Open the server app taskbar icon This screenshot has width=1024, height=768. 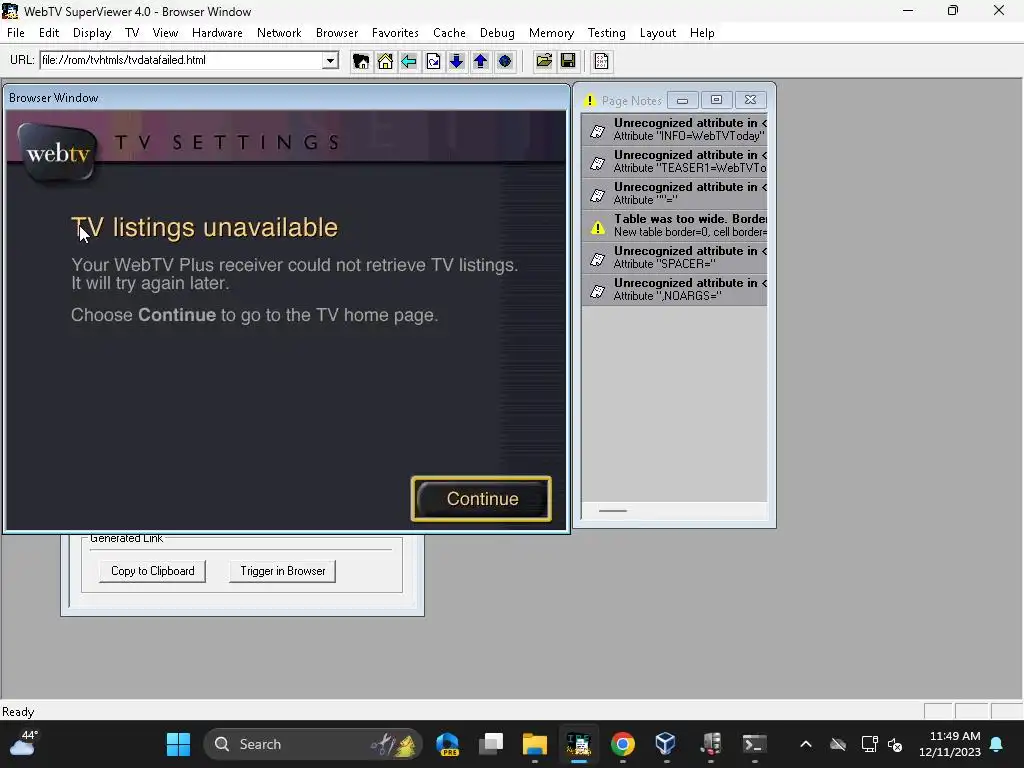[710, 744]
